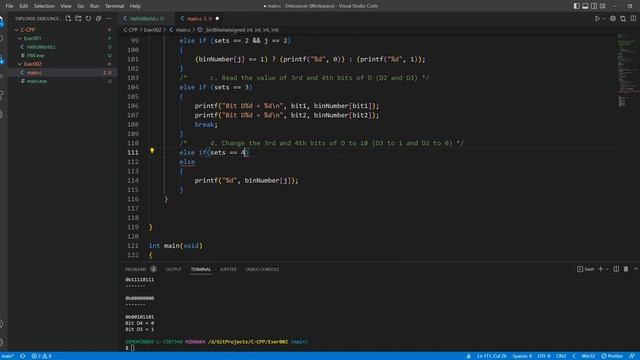
Task: Click Ln 111, Col 26 cursor position
Action: tap(492, 356)
